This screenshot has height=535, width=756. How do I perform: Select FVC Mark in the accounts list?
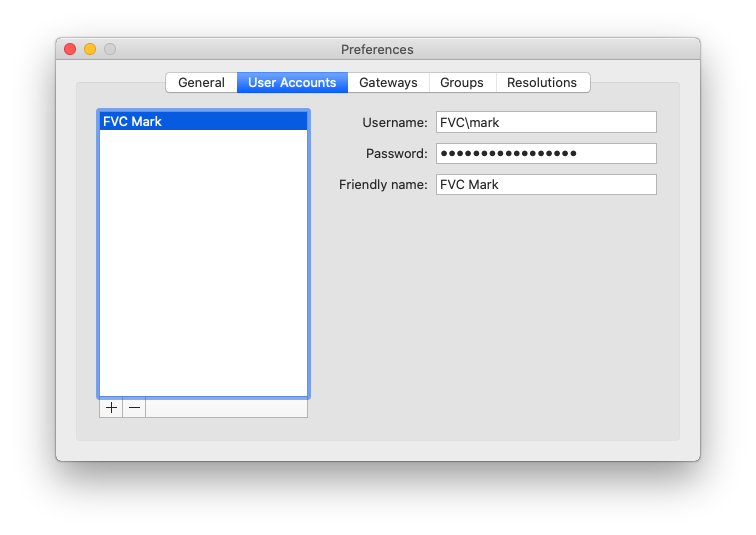pos(203,121)
